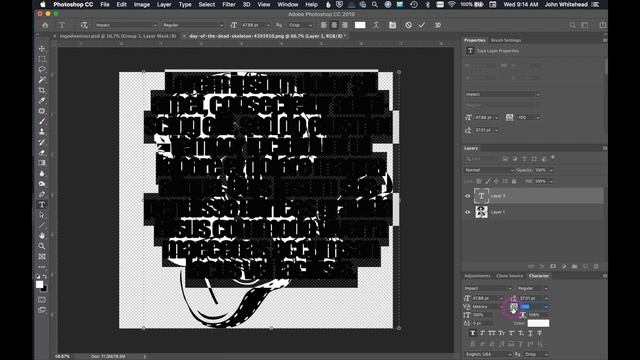640x360 pixels.
Task: Open the Select menu
Action: pyautogui.click(x=207, y=4)
